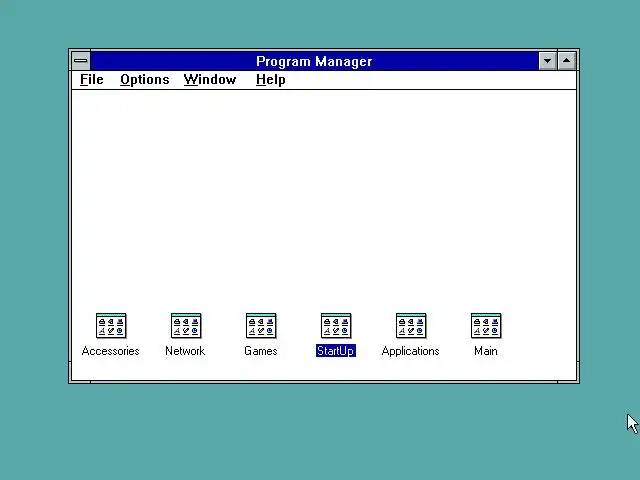Click the Accessories label text
Image resolution: width=640 pixels, height=480 pixels.
111,351
